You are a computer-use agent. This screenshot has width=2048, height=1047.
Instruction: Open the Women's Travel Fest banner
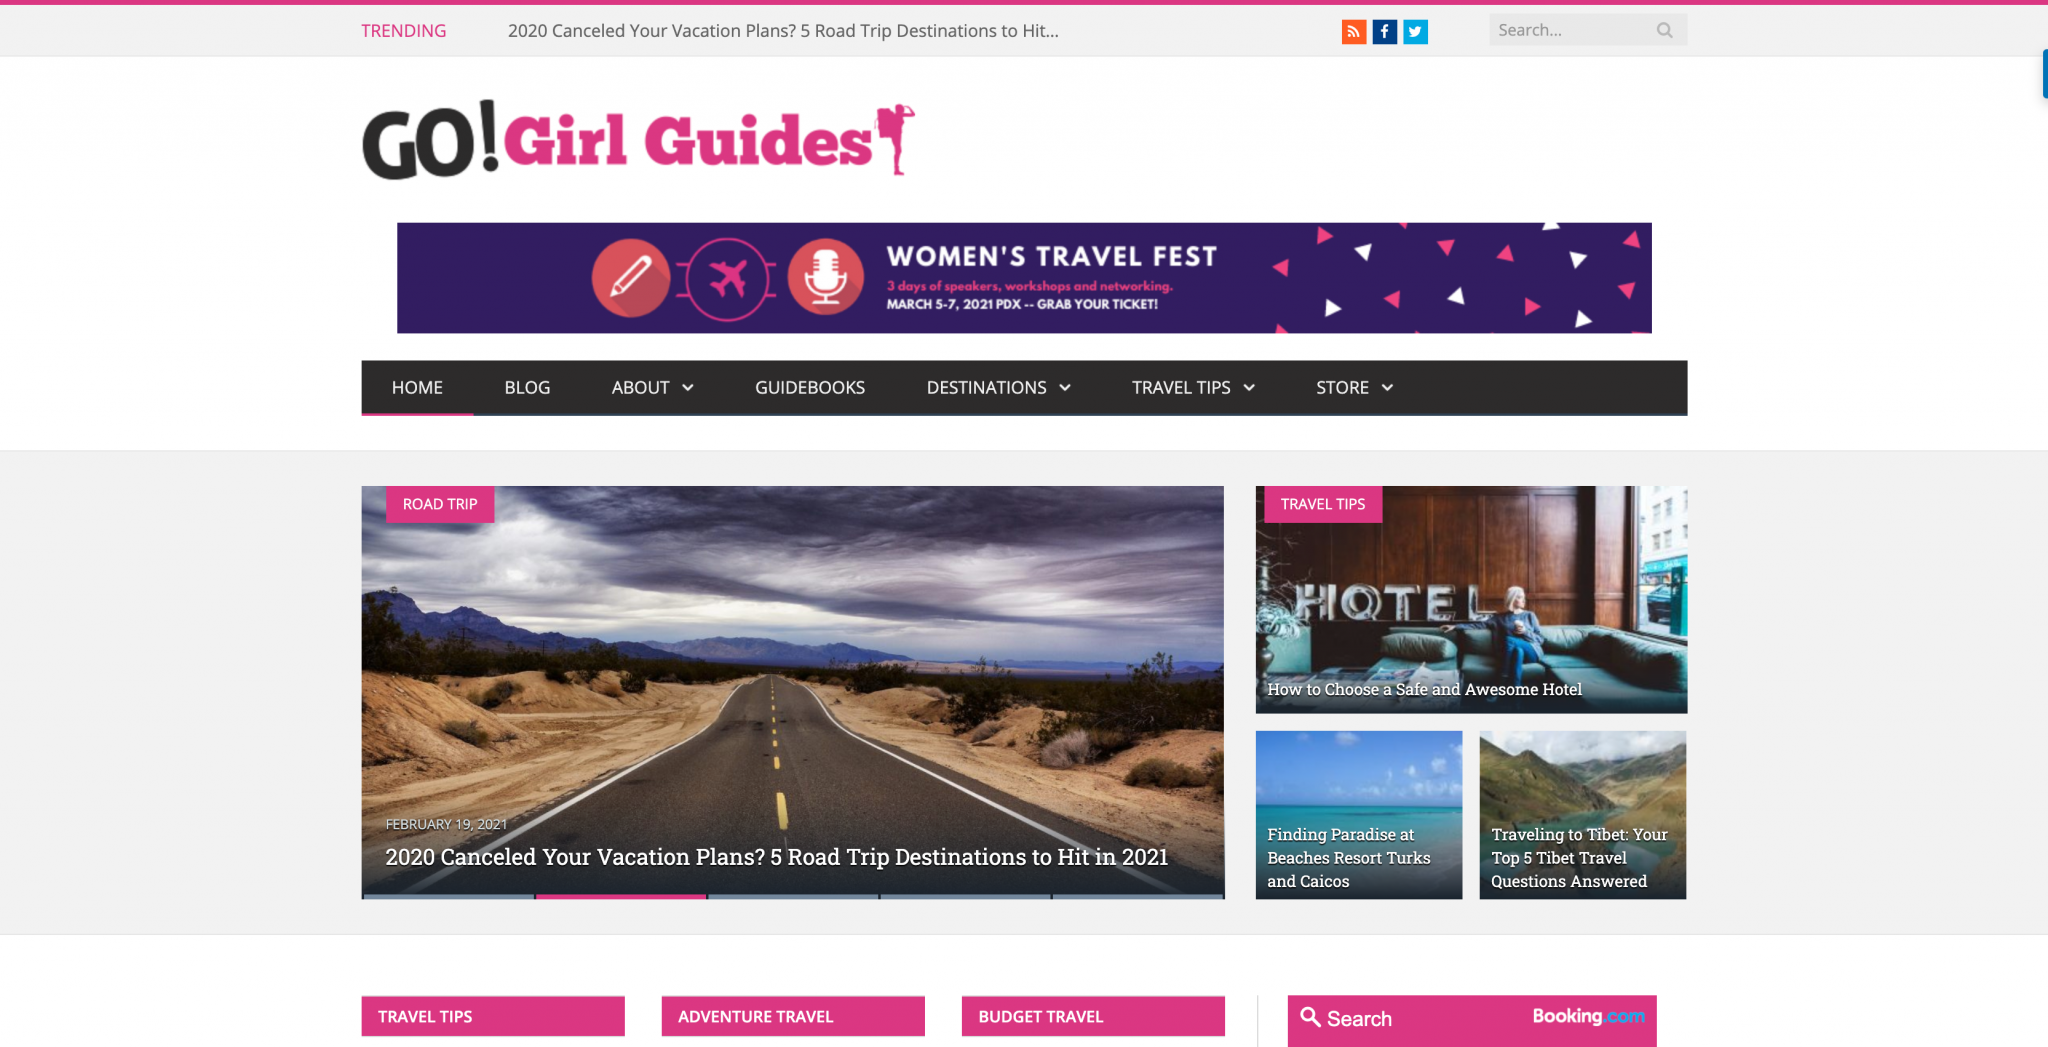point(1024,278)
